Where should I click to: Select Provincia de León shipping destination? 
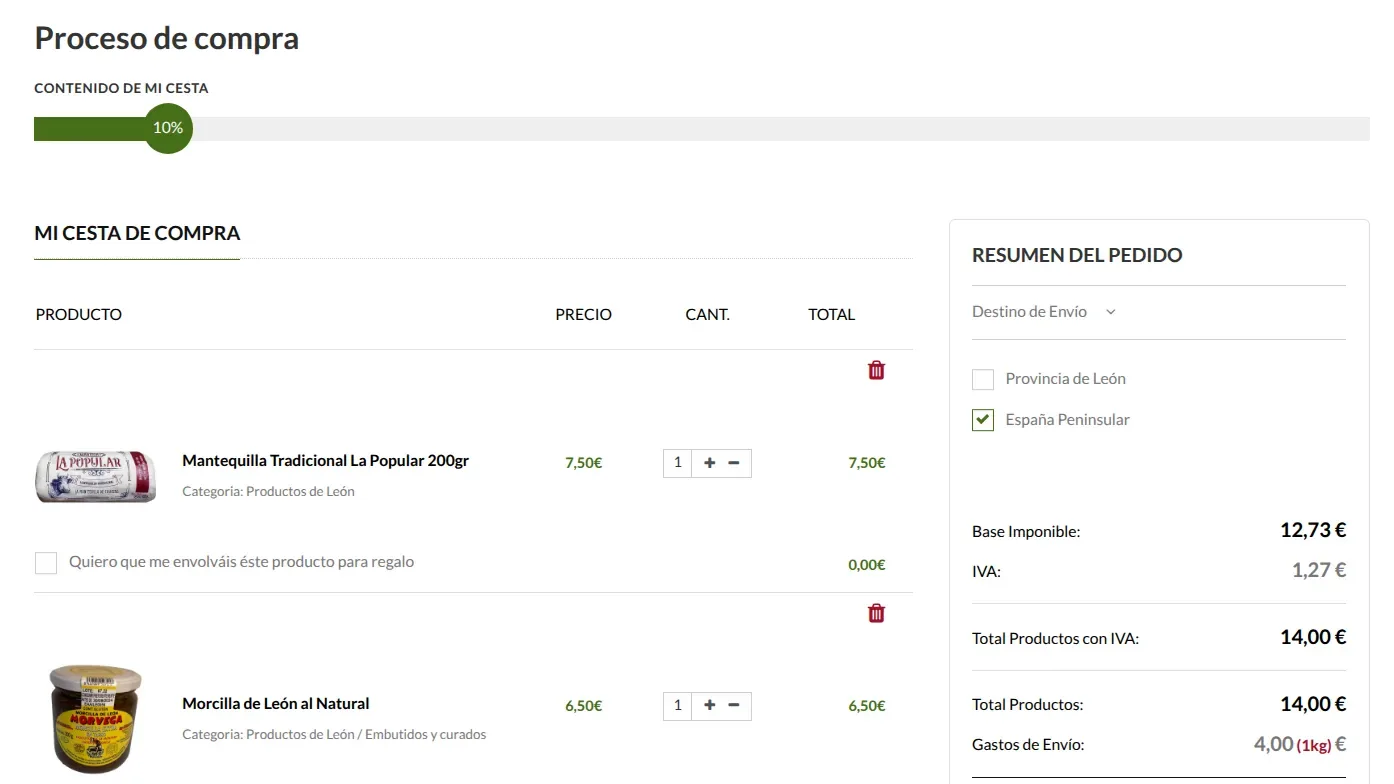(x=983, y=379)
